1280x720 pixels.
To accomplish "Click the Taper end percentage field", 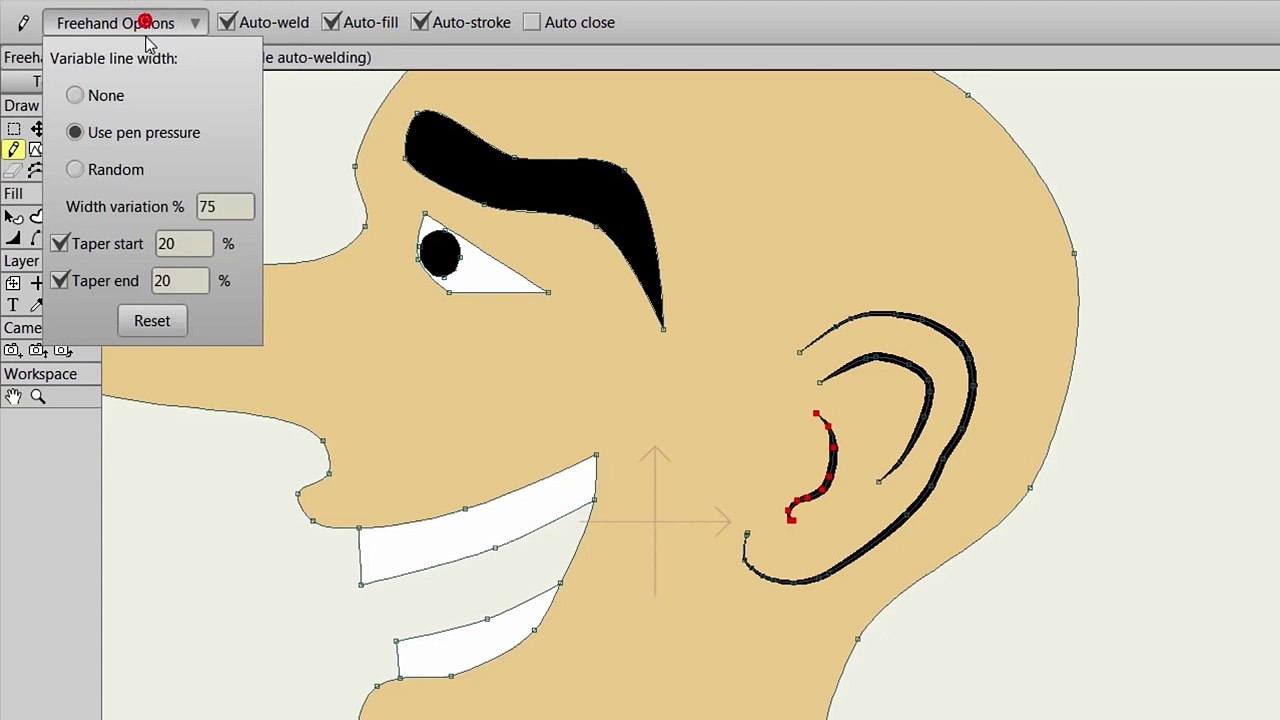I will click(181, 281).
